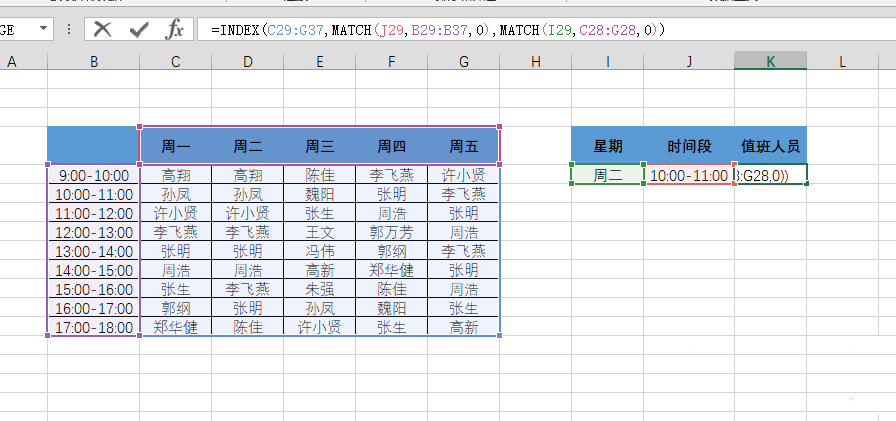This screenshot has width=896, height=421.
Task: Click the formula cell under 值班人员
Action: (771, 175)
